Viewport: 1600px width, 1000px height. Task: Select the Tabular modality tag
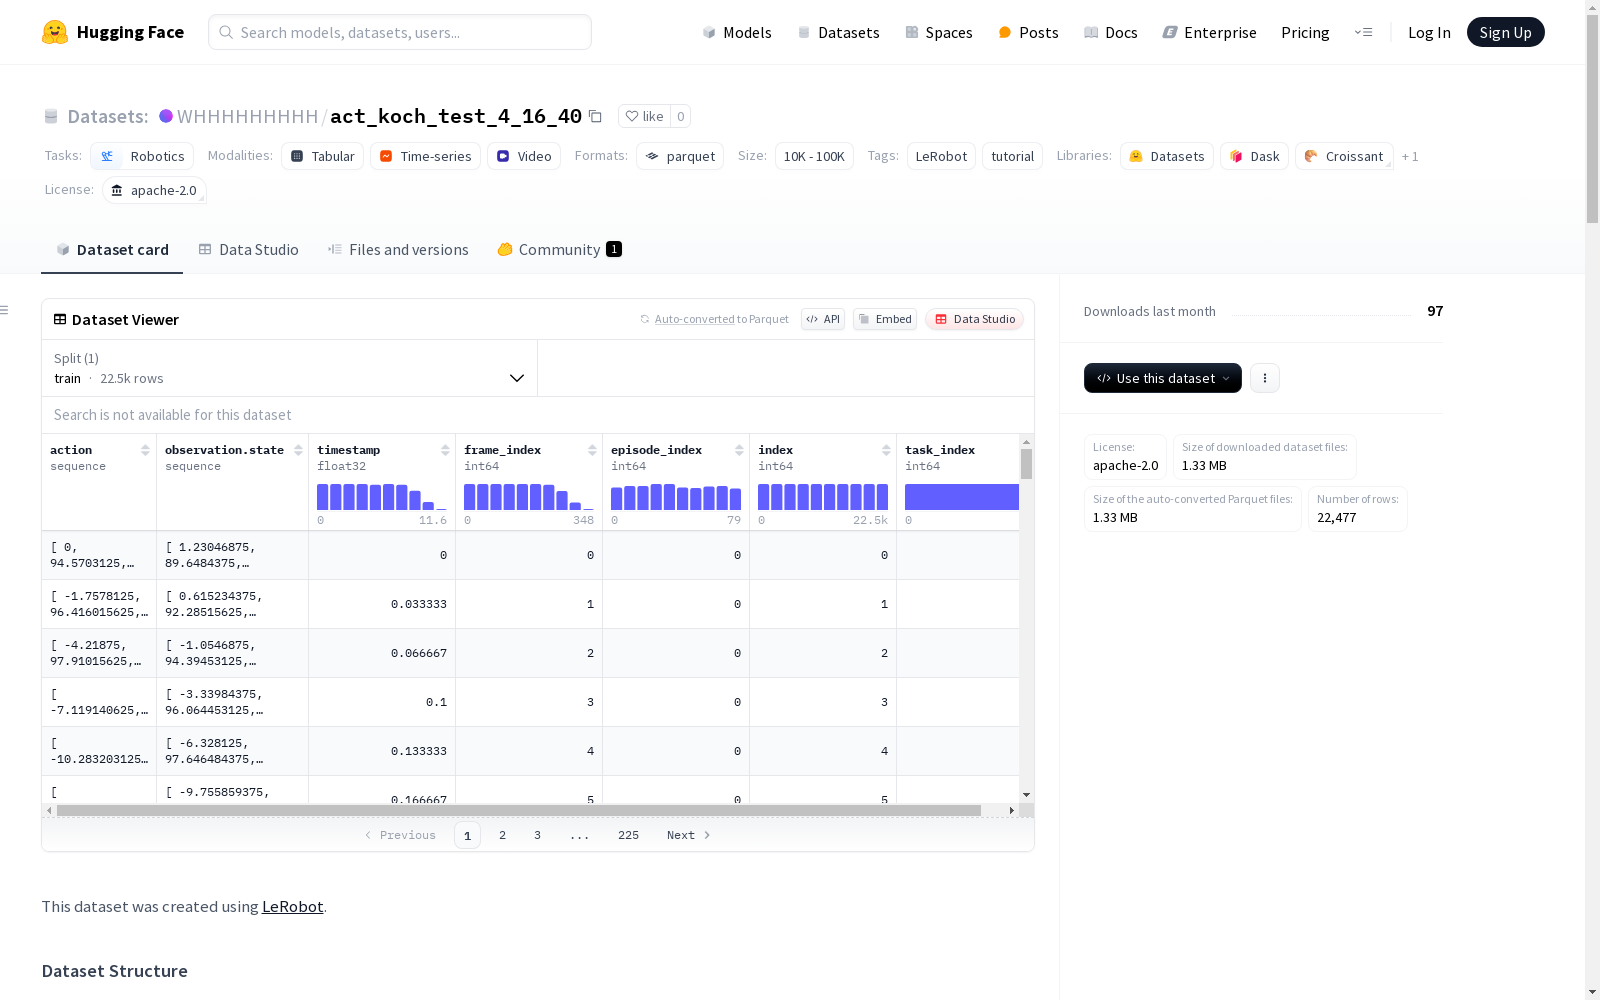click(x=322, y=156)
